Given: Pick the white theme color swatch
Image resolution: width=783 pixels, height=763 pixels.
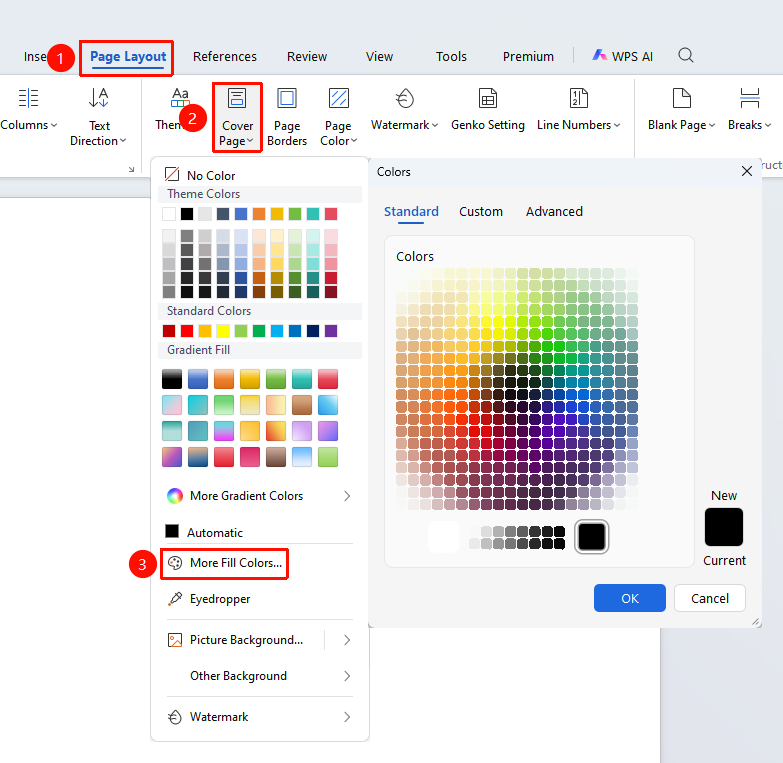Looking at the screenshot, I should tap(169, 214).
